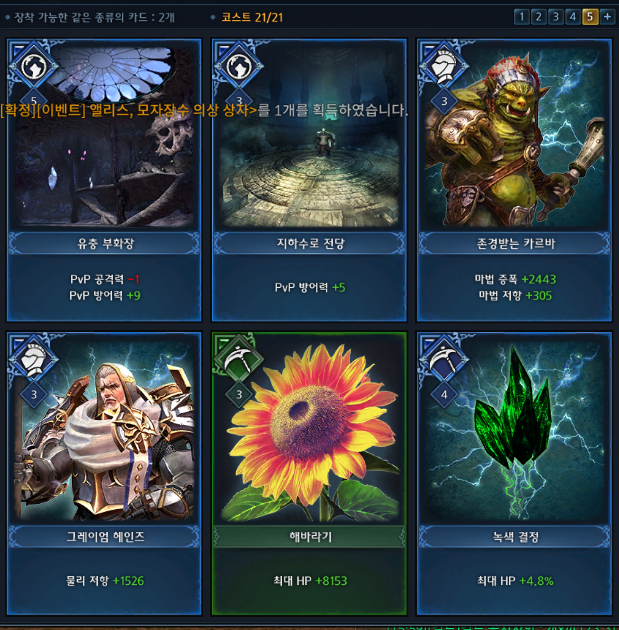Click globe icon on 유충 부화장 card
Viewport: 619px width, 630px height.
pyautogui.click(x=34, y=66)
